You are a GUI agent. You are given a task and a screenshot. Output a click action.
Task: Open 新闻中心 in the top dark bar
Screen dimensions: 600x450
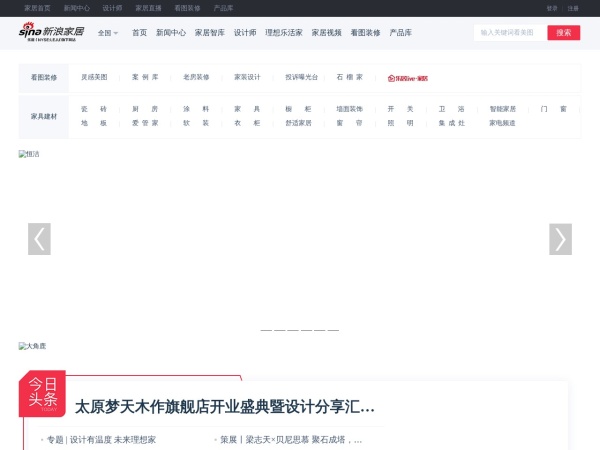click(77, 7)
